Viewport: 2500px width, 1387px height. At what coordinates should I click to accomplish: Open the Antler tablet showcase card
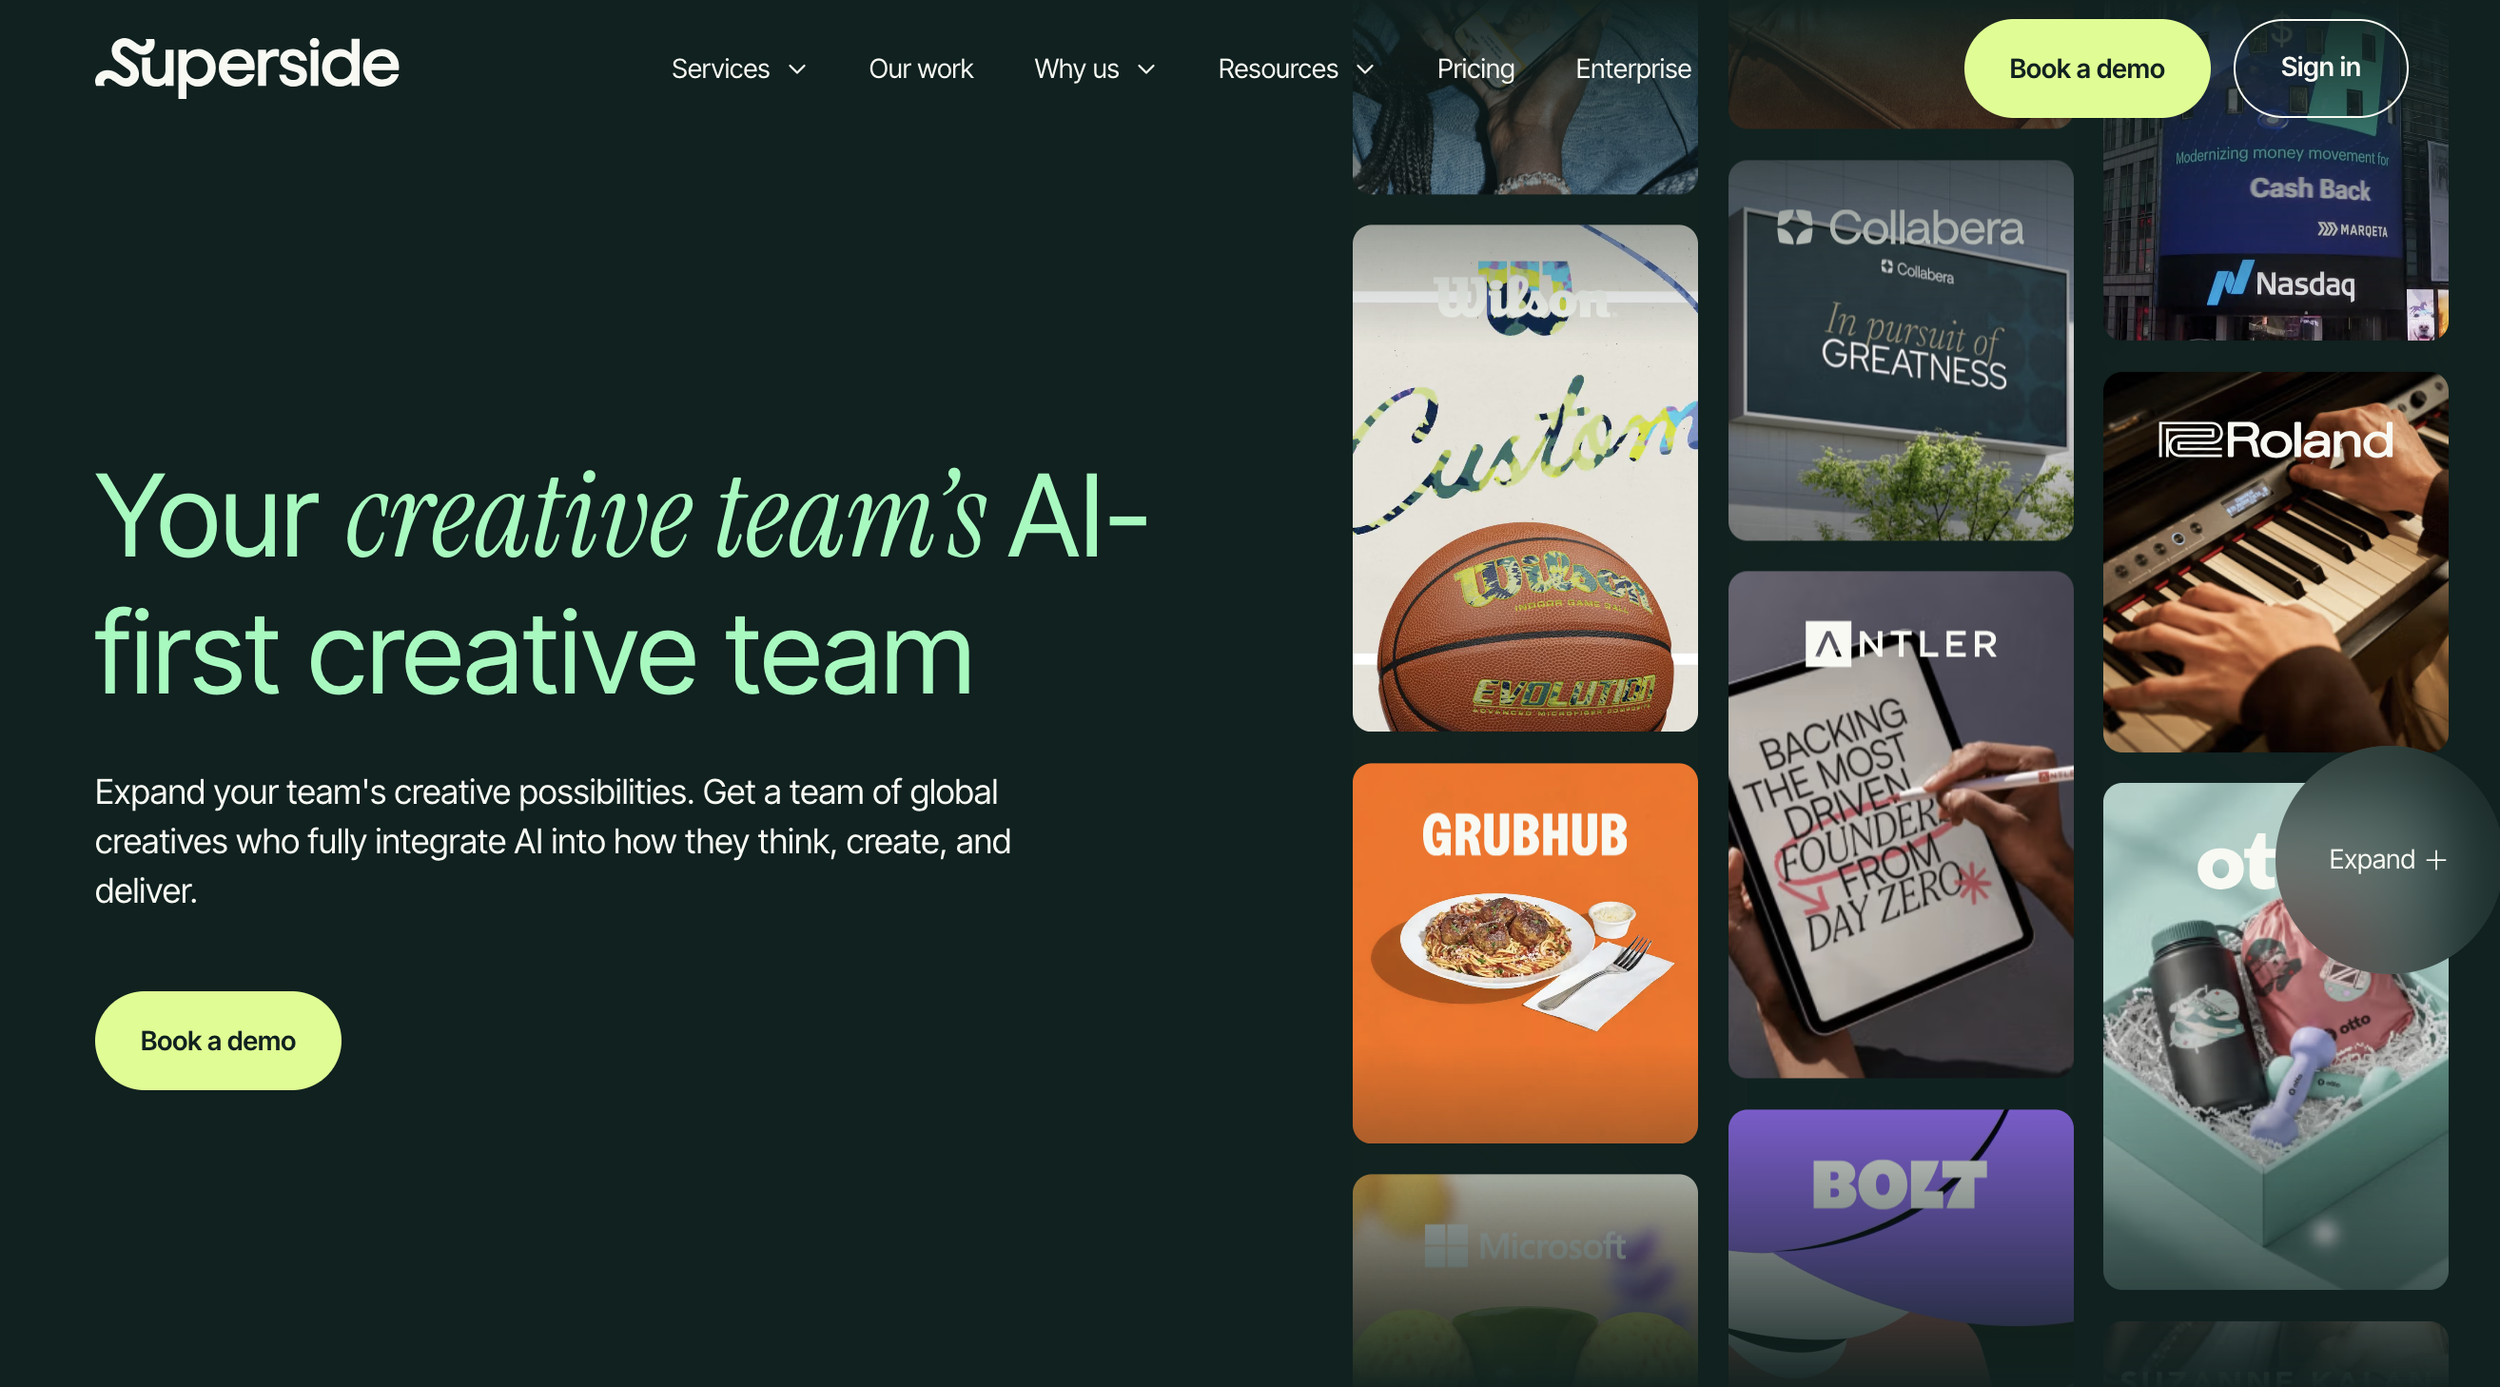pyautogui.click(x=1900, y=824)
